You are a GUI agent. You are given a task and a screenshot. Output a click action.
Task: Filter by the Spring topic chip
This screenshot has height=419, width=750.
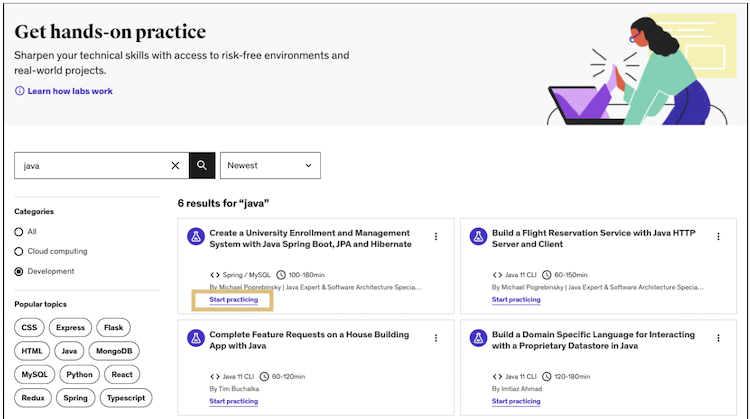(x=77, y=397)
